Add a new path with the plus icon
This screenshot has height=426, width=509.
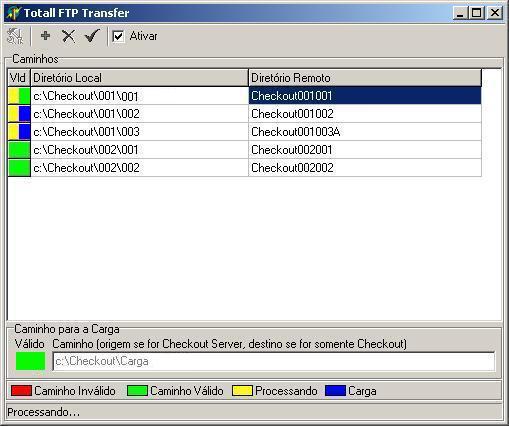click(45, 36)
